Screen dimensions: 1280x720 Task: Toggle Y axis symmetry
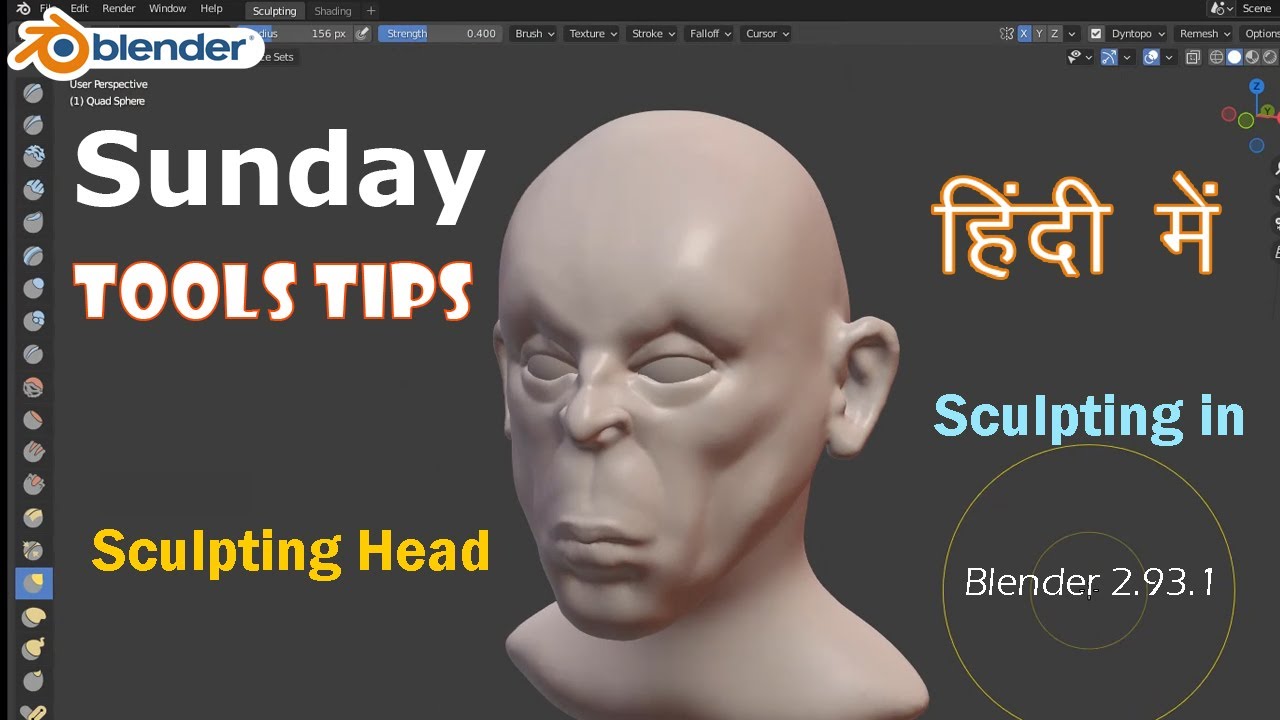1039,34
